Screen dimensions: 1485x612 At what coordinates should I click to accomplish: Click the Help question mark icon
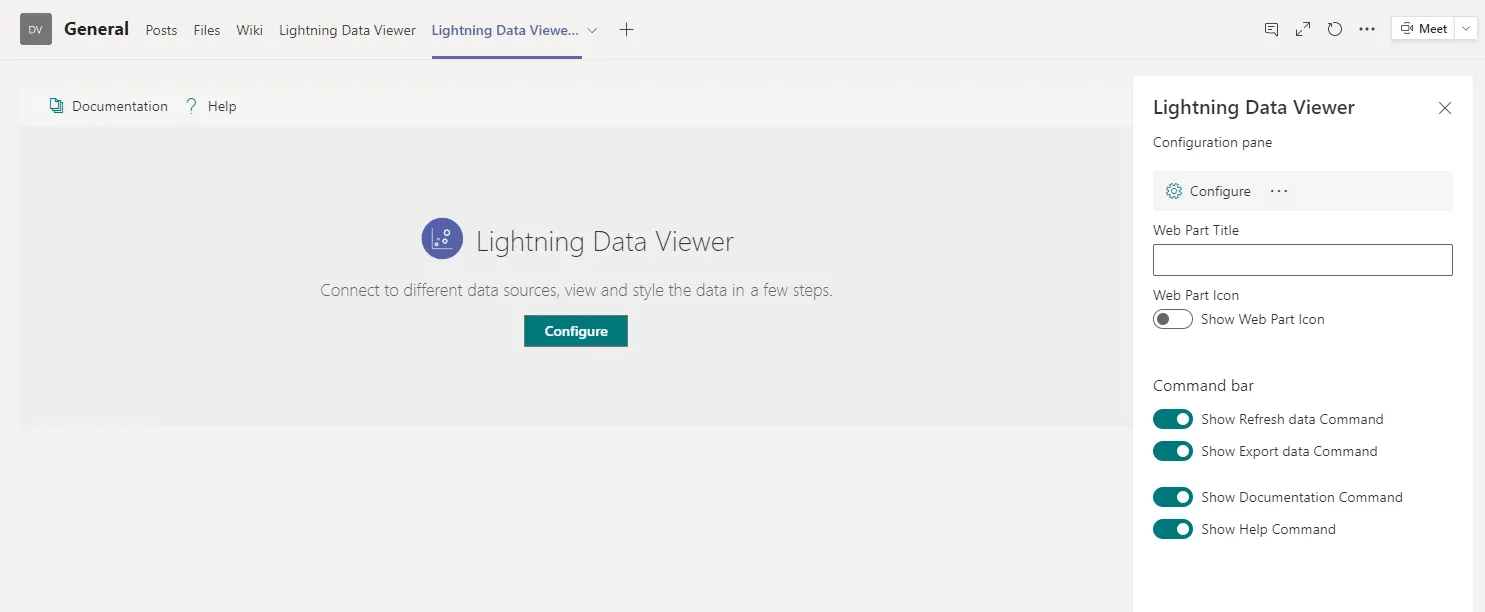190,105
